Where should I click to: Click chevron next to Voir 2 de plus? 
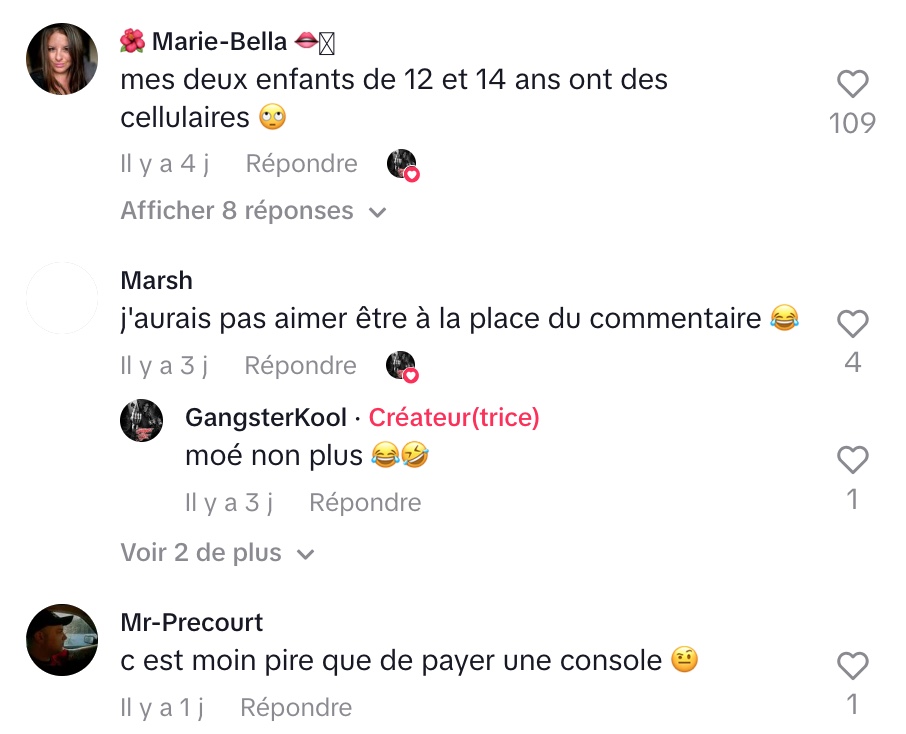pyautogui.click(x=305, y=555)
